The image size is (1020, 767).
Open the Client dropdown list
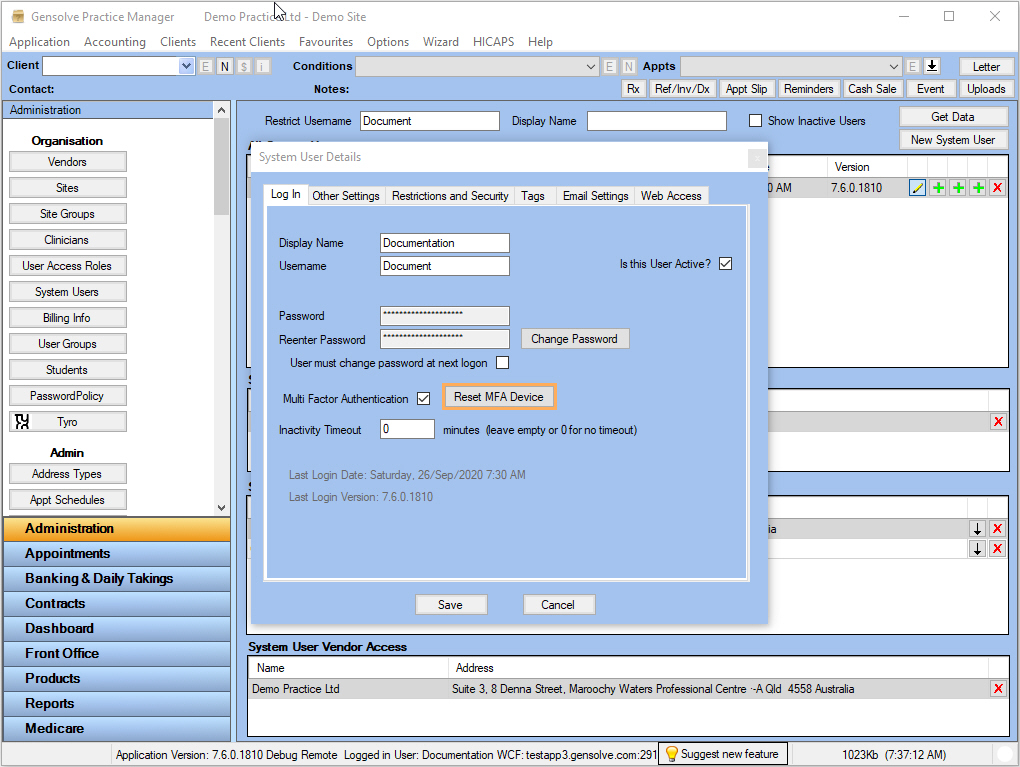pyautogui.click(x=186, y=66)
